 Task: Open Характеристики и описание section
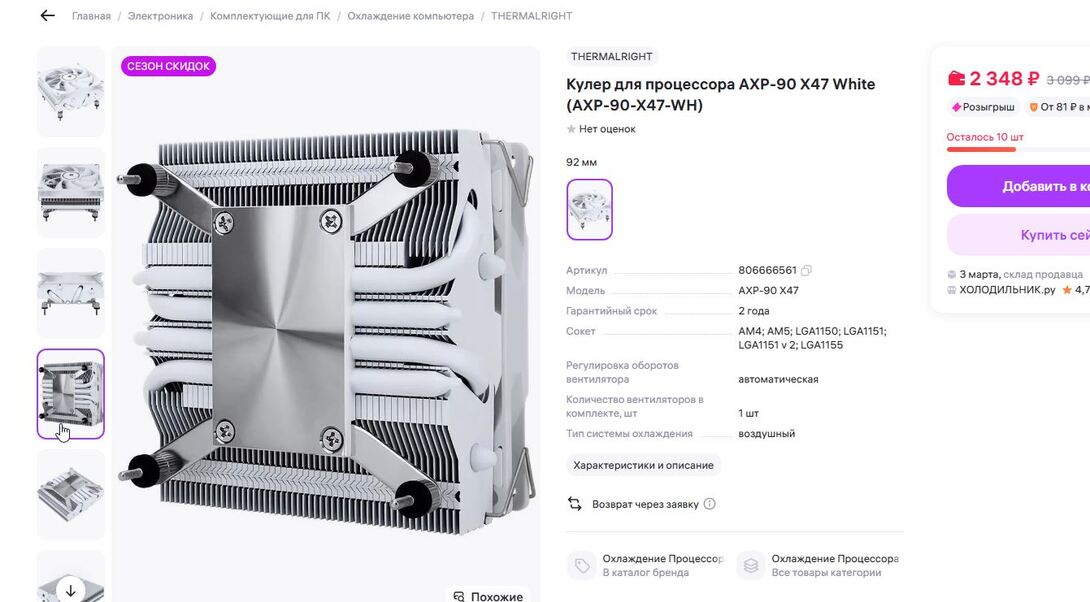[x=643, y=465]
